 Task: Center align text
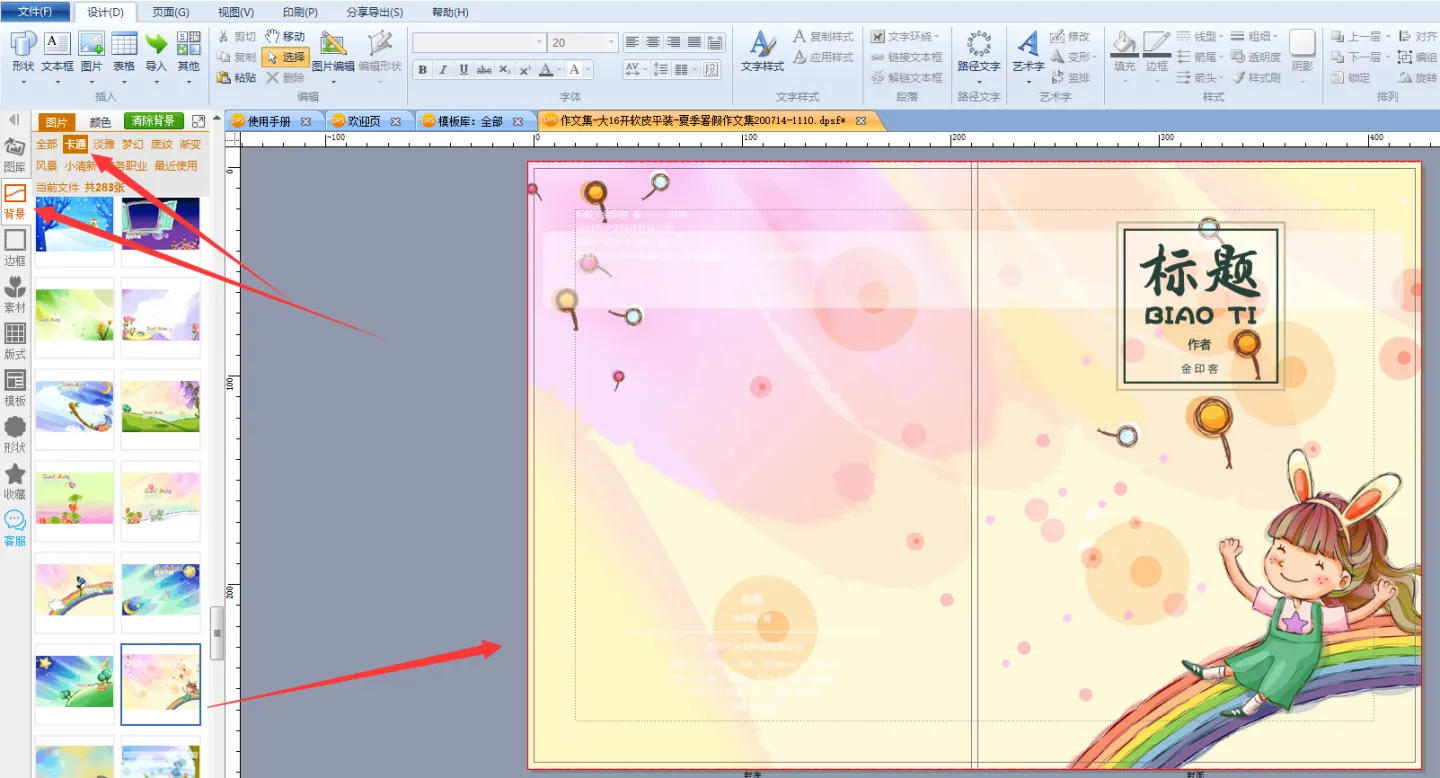coord(653,42)
